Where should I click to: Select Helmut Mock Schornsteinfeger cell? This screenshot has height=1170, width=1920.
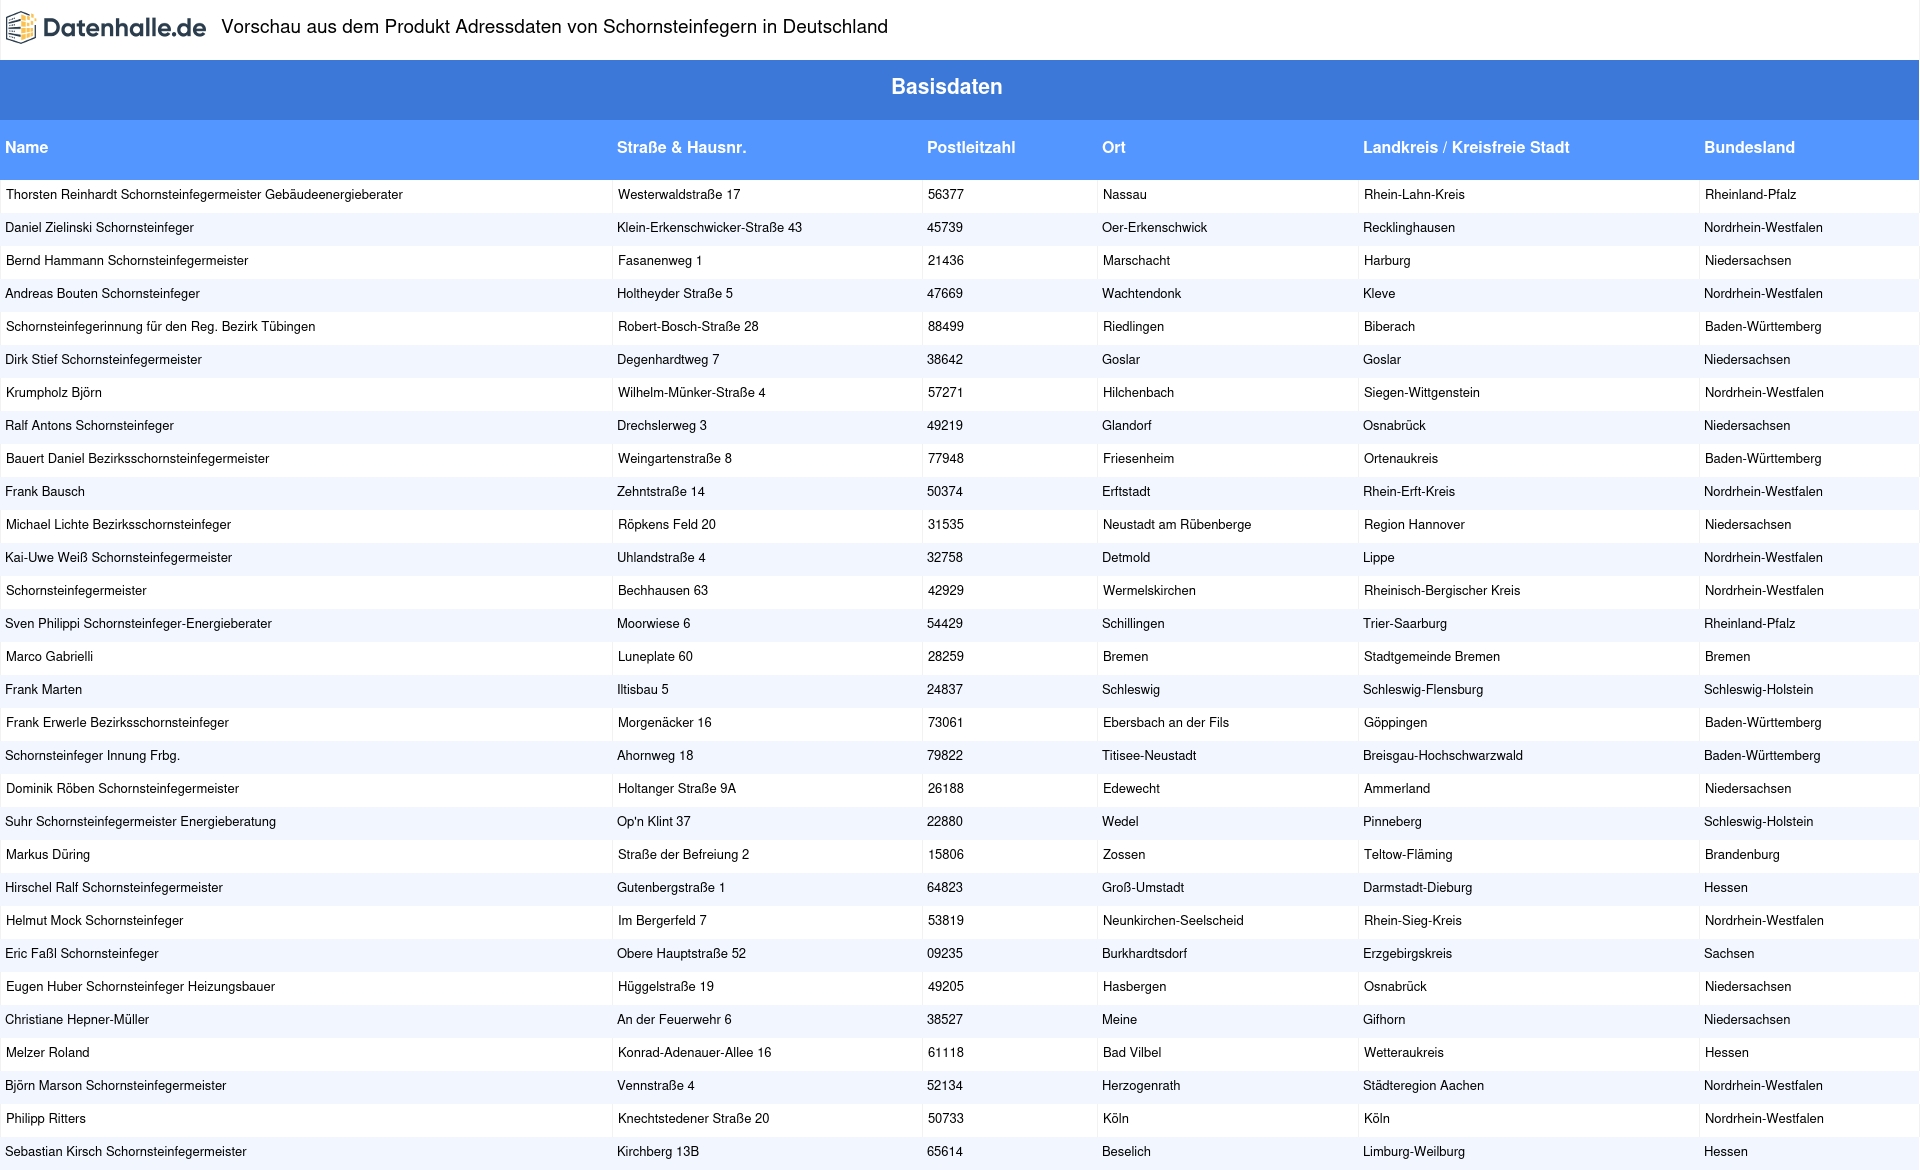[94, 921]
